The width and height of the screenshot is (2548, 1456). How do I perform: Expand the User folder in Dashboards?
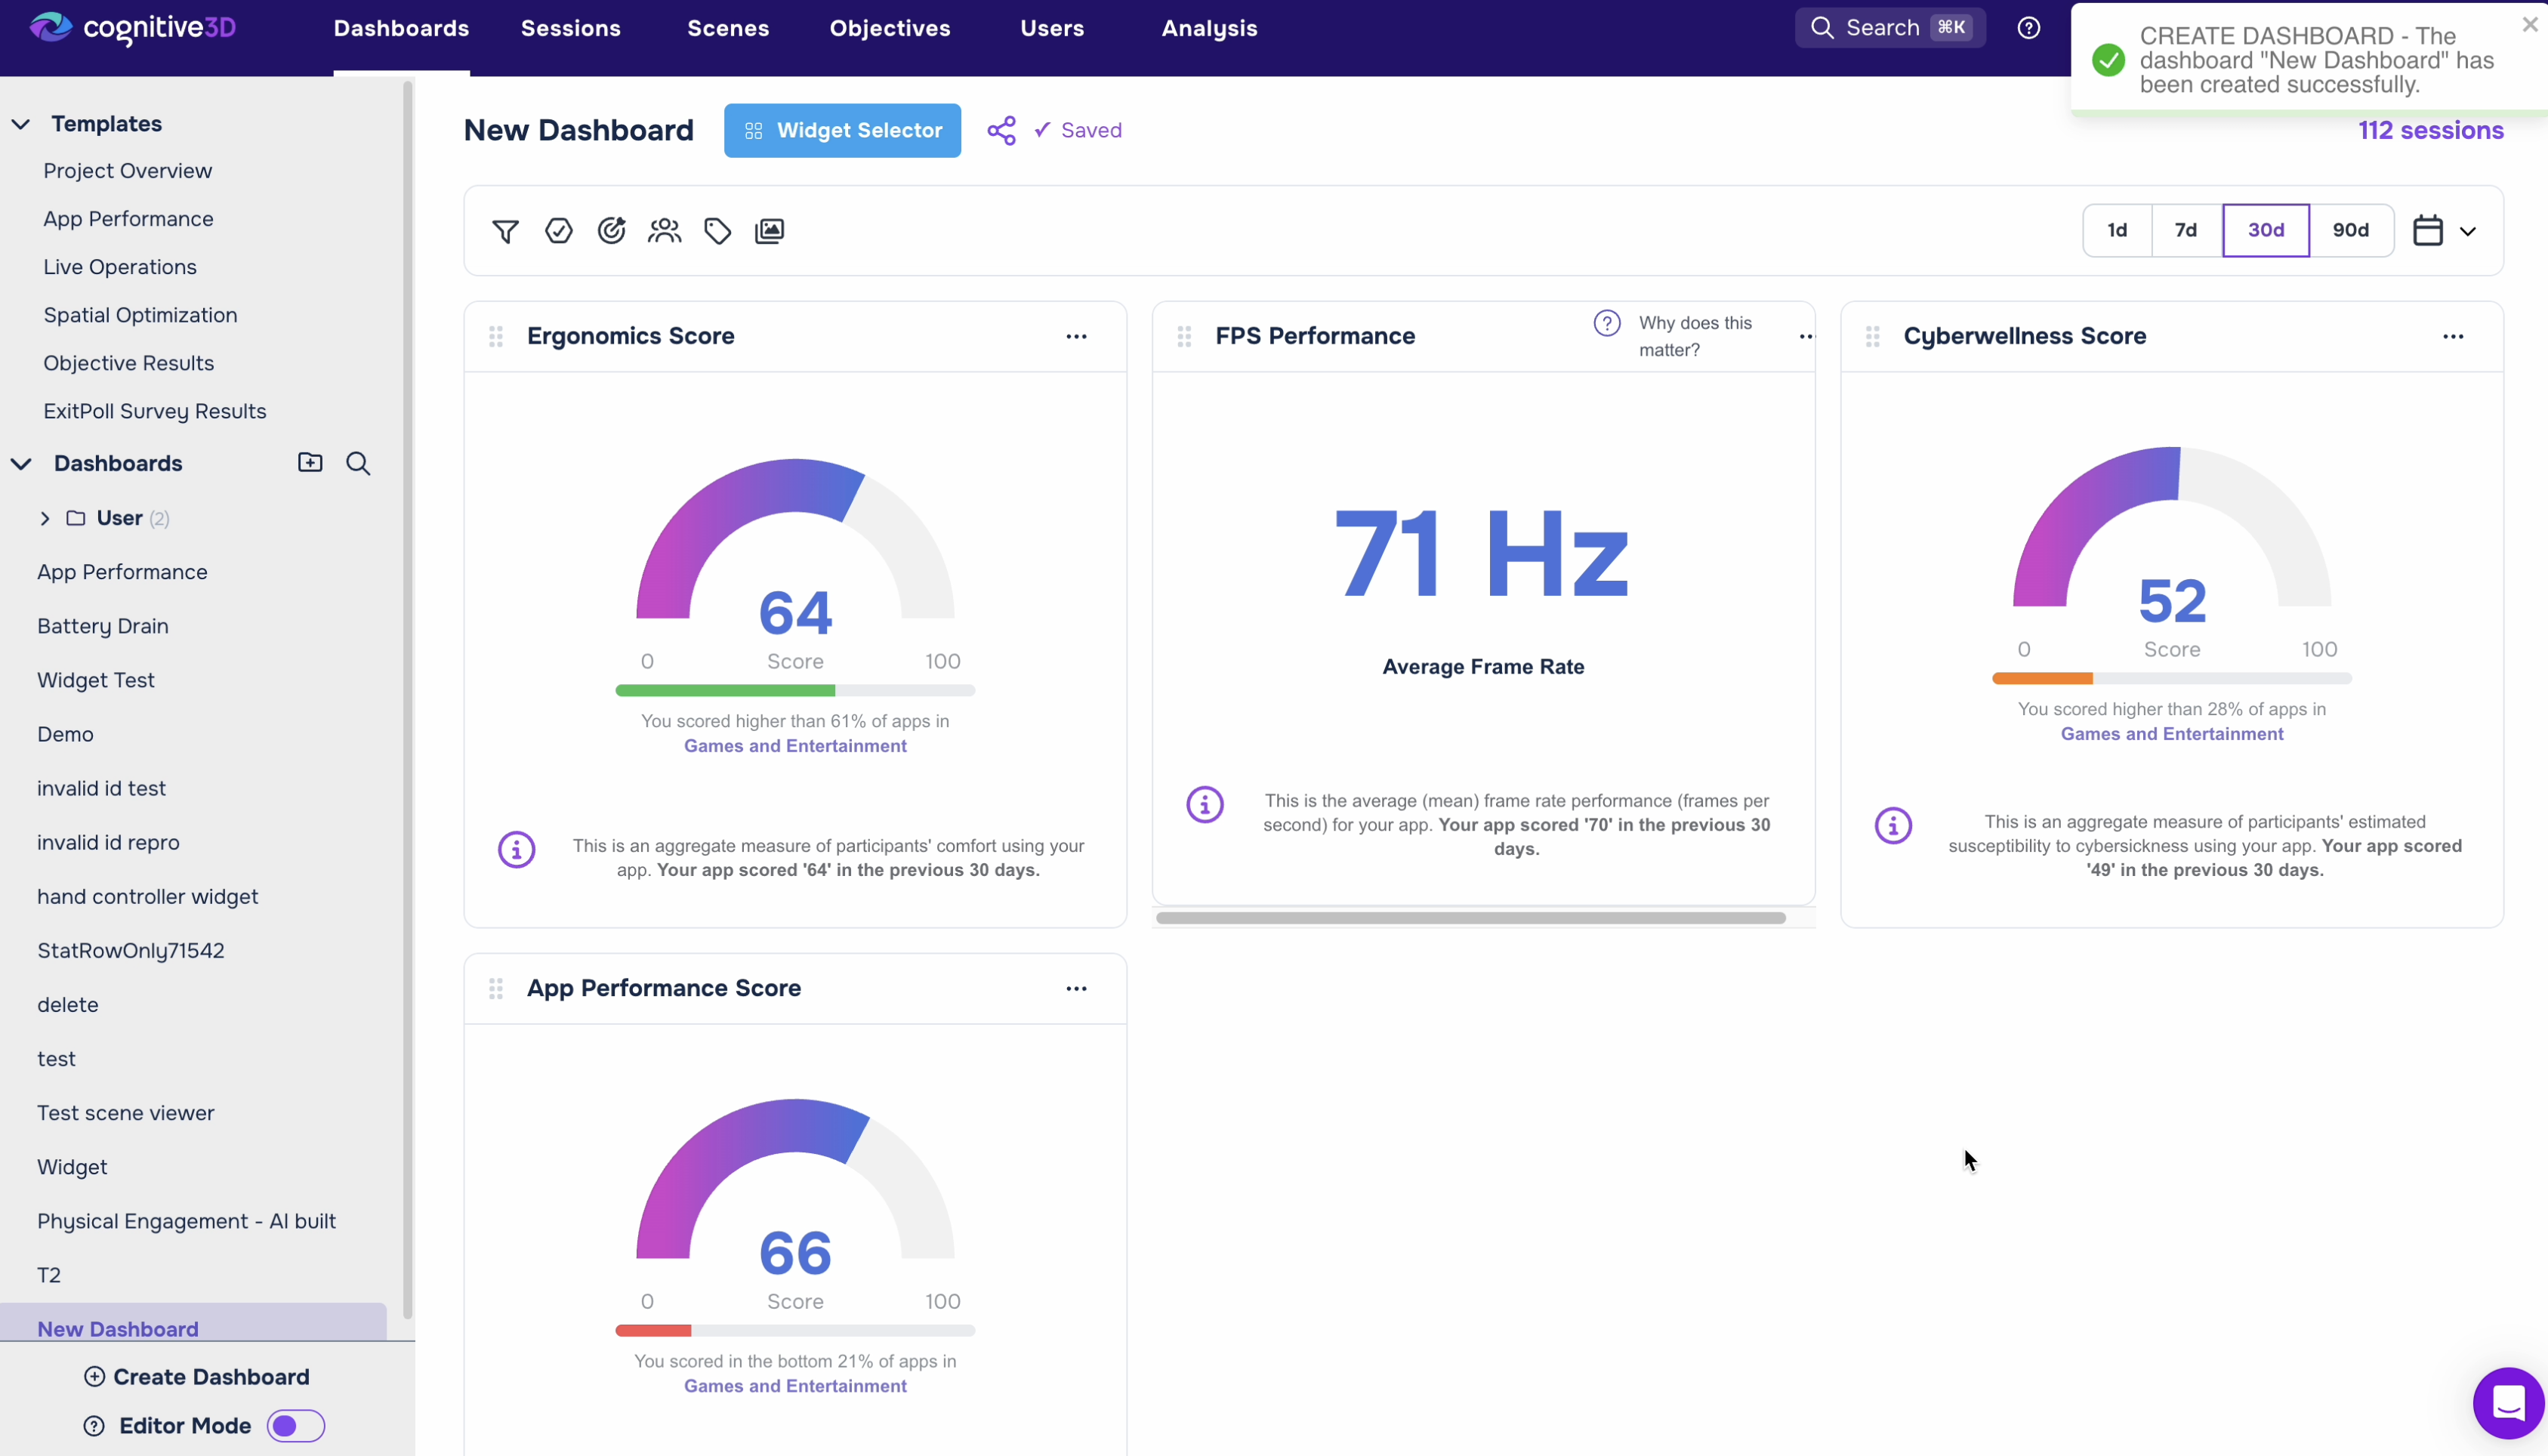tap(45, 518)
